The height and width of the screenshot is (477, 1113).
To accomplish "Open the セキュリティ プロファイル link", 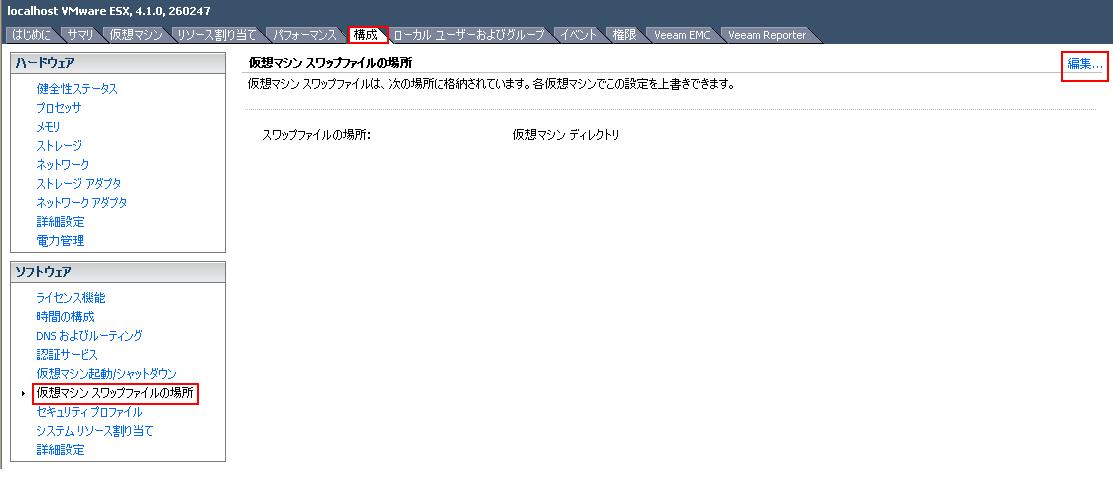I will pyautogui.click(x=89, y=412).
